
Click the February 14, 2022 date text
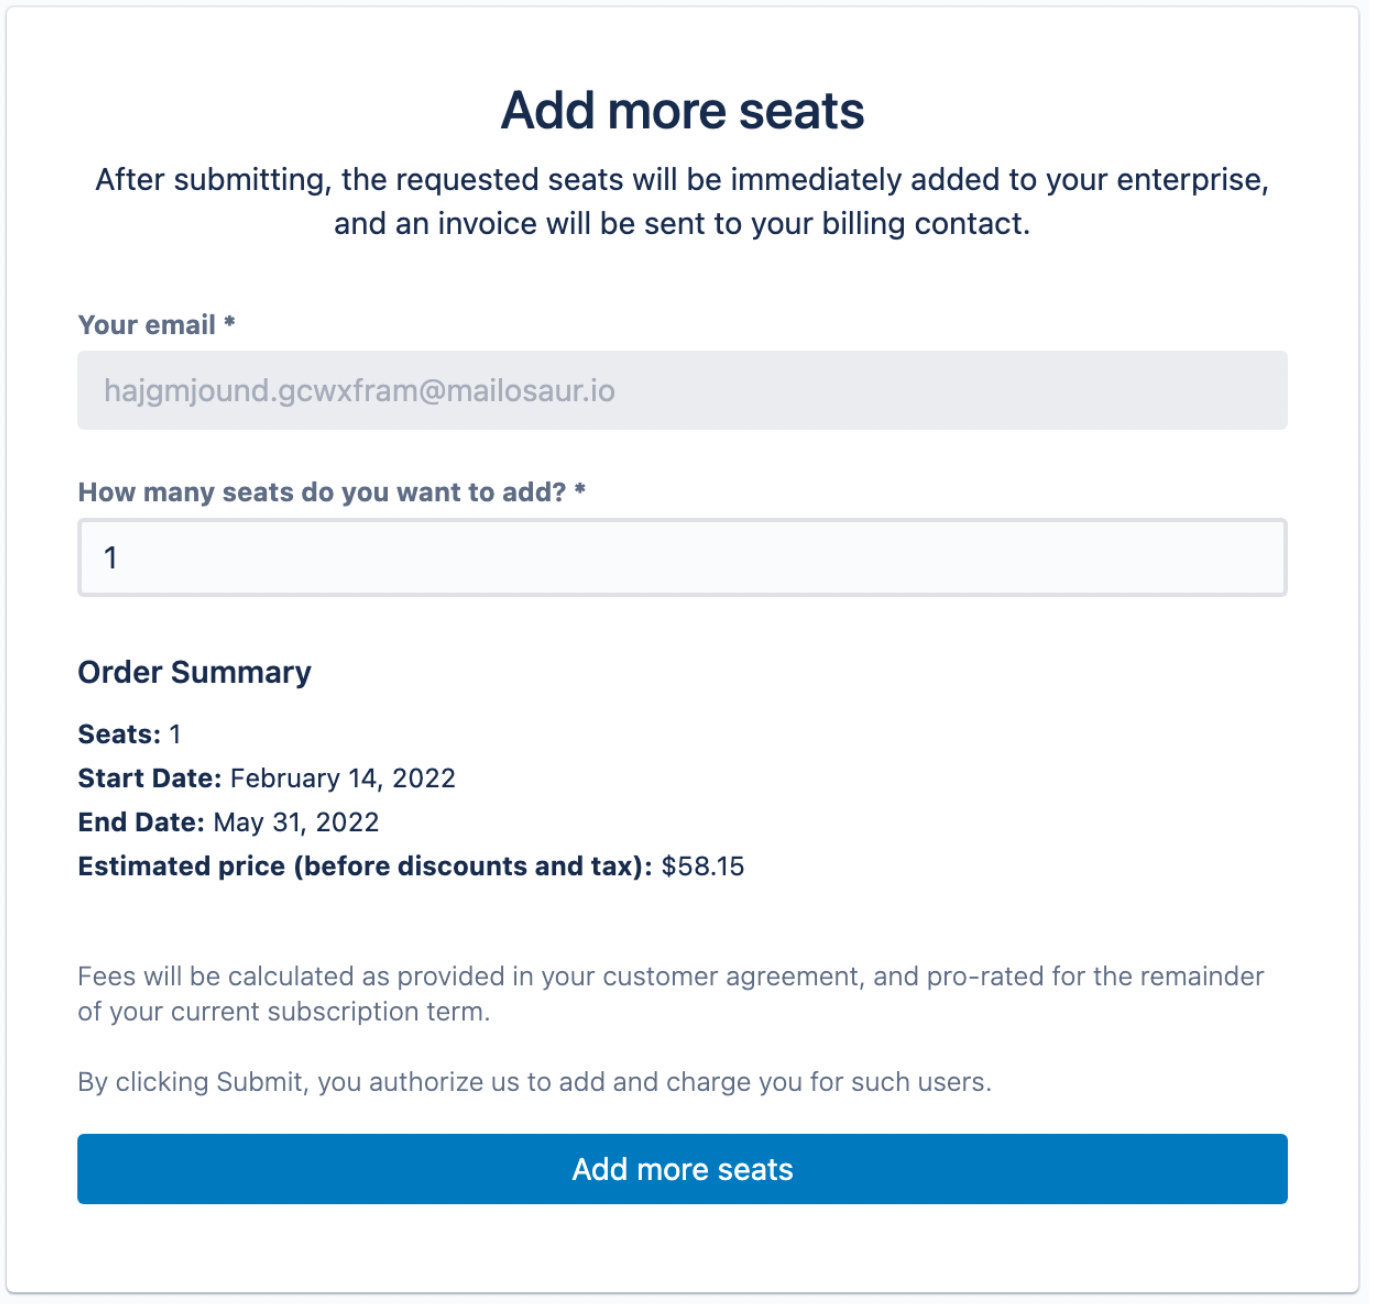[343, 778]
